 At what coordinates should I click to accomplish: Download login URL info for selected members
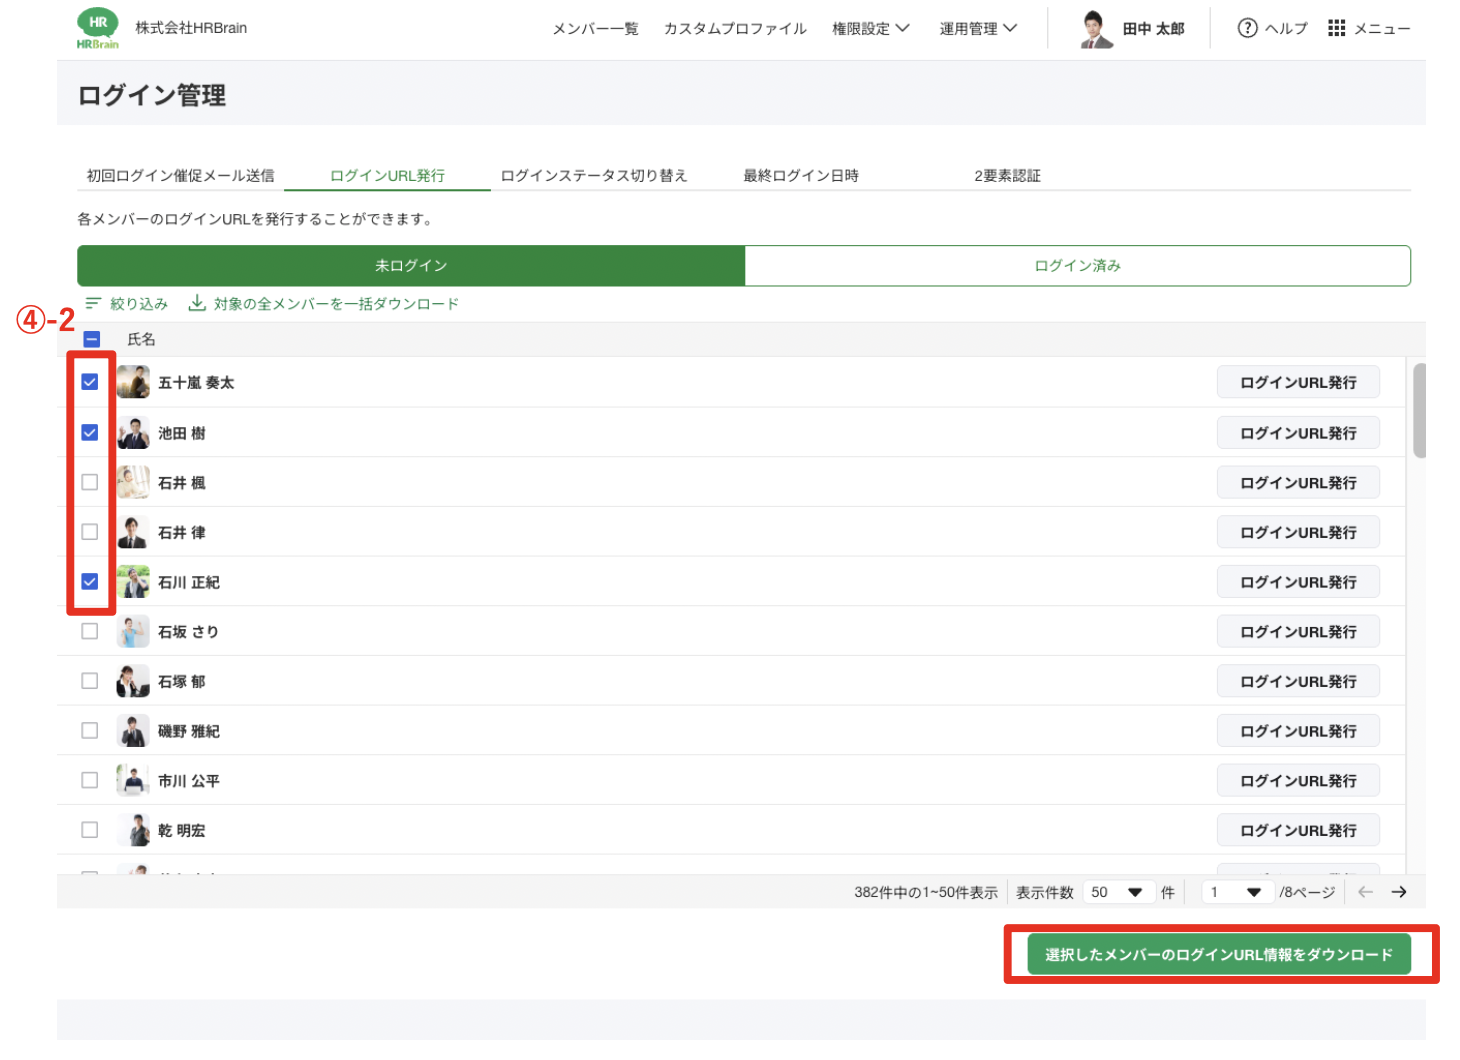click(x=1218, y=954)
